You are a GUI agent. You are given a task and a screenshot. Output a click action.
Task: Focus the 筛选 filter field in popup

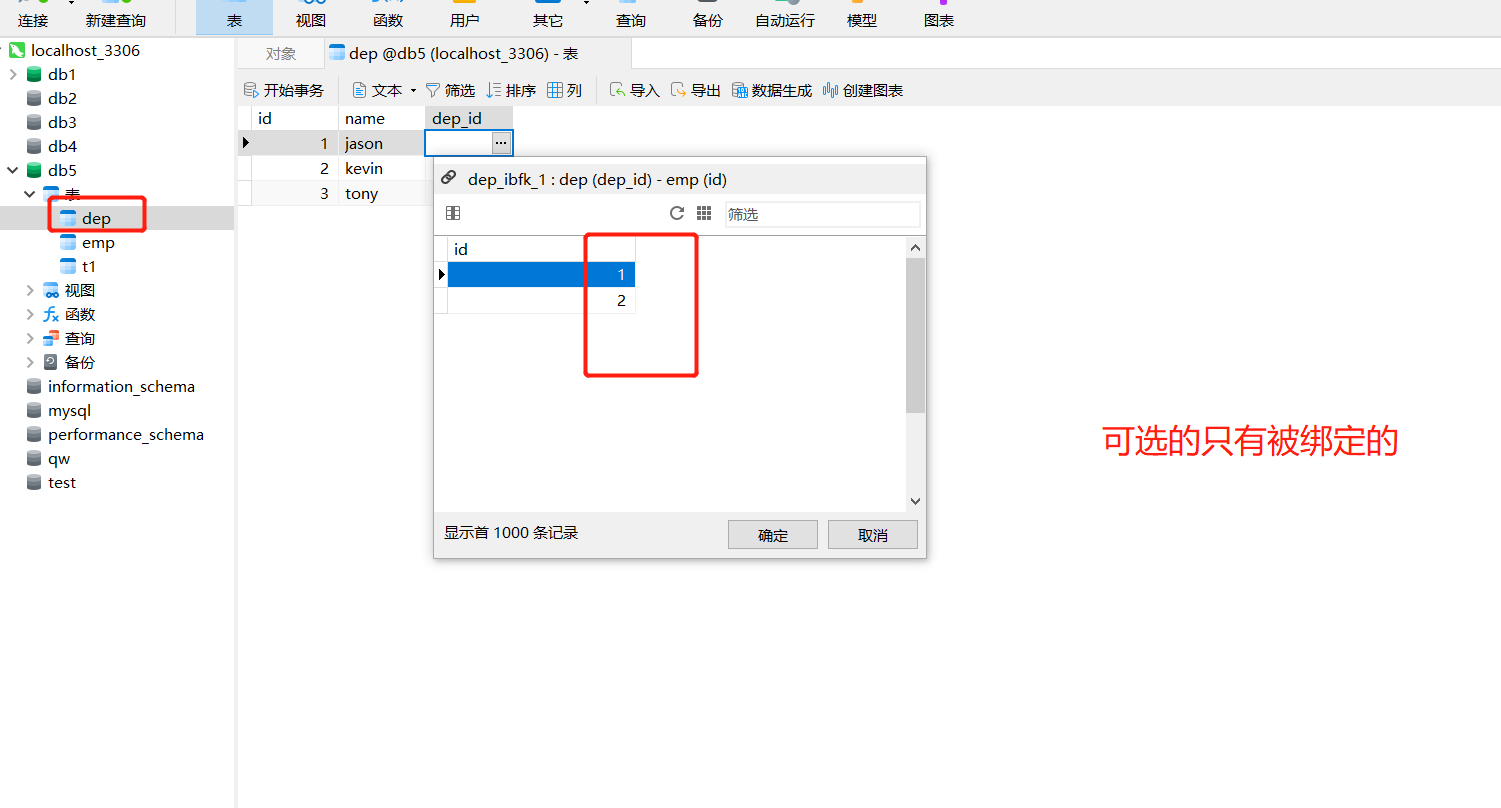click(822, 214)
